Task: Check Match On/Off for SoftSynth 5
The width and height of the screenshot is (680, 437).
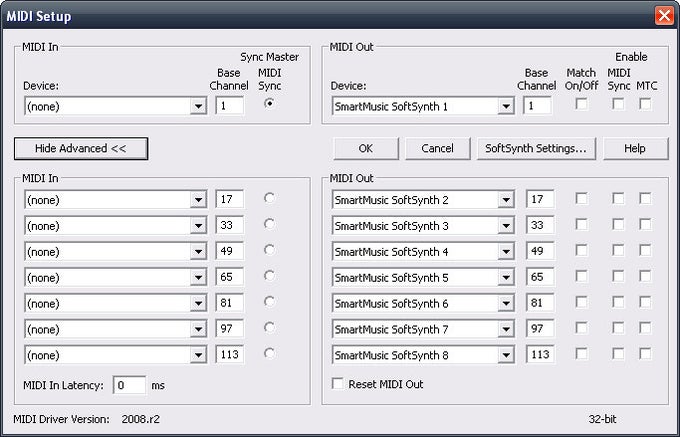Action: [x=582, y=276]
